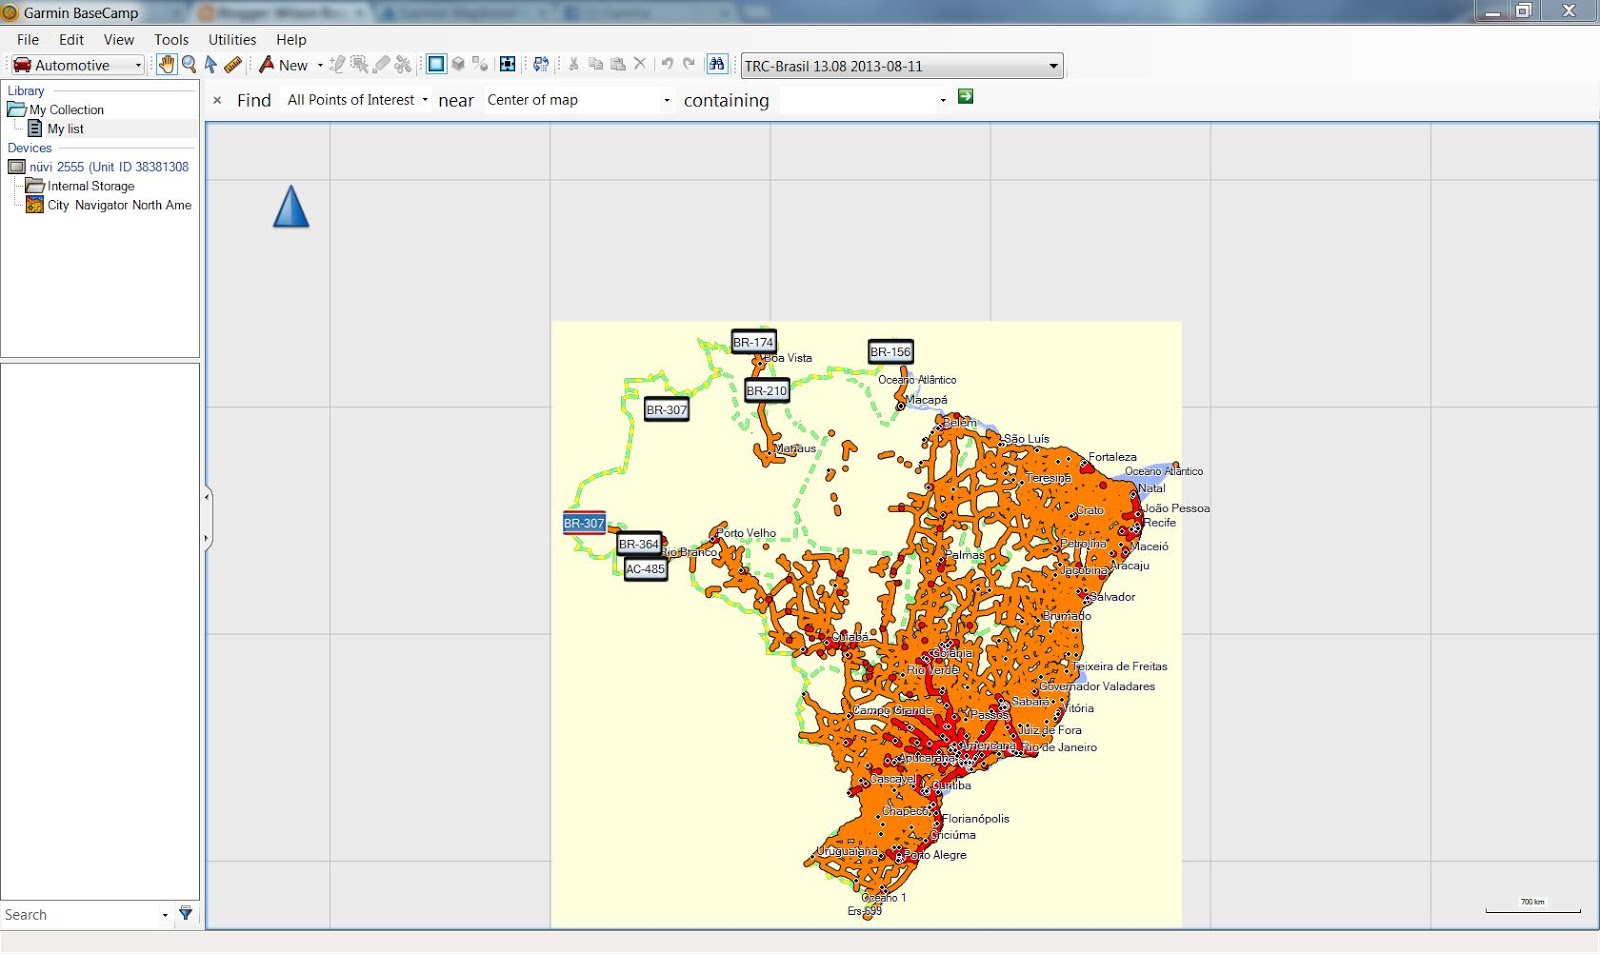Screen dimensions: 1600x954
Task: Click the move point tool icon
Action: pos(359,65)
